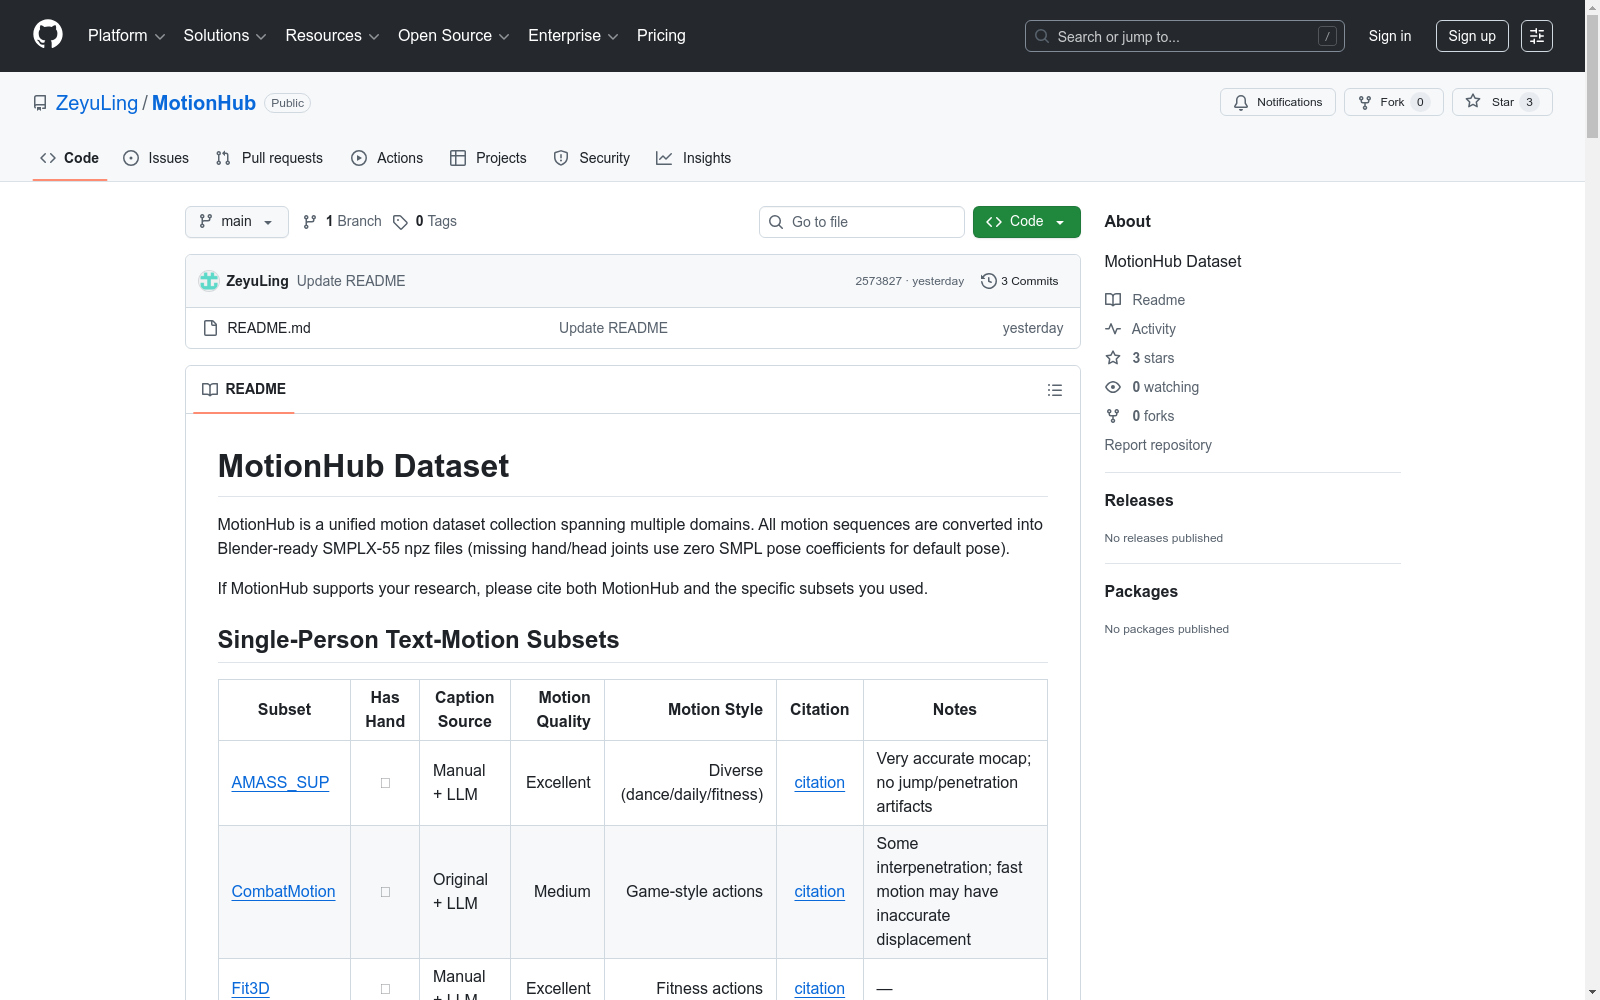The height and width of the screenshot is (1000, 1600).
Task: Click the book icon next to Readme
Action: point(1113,300)
